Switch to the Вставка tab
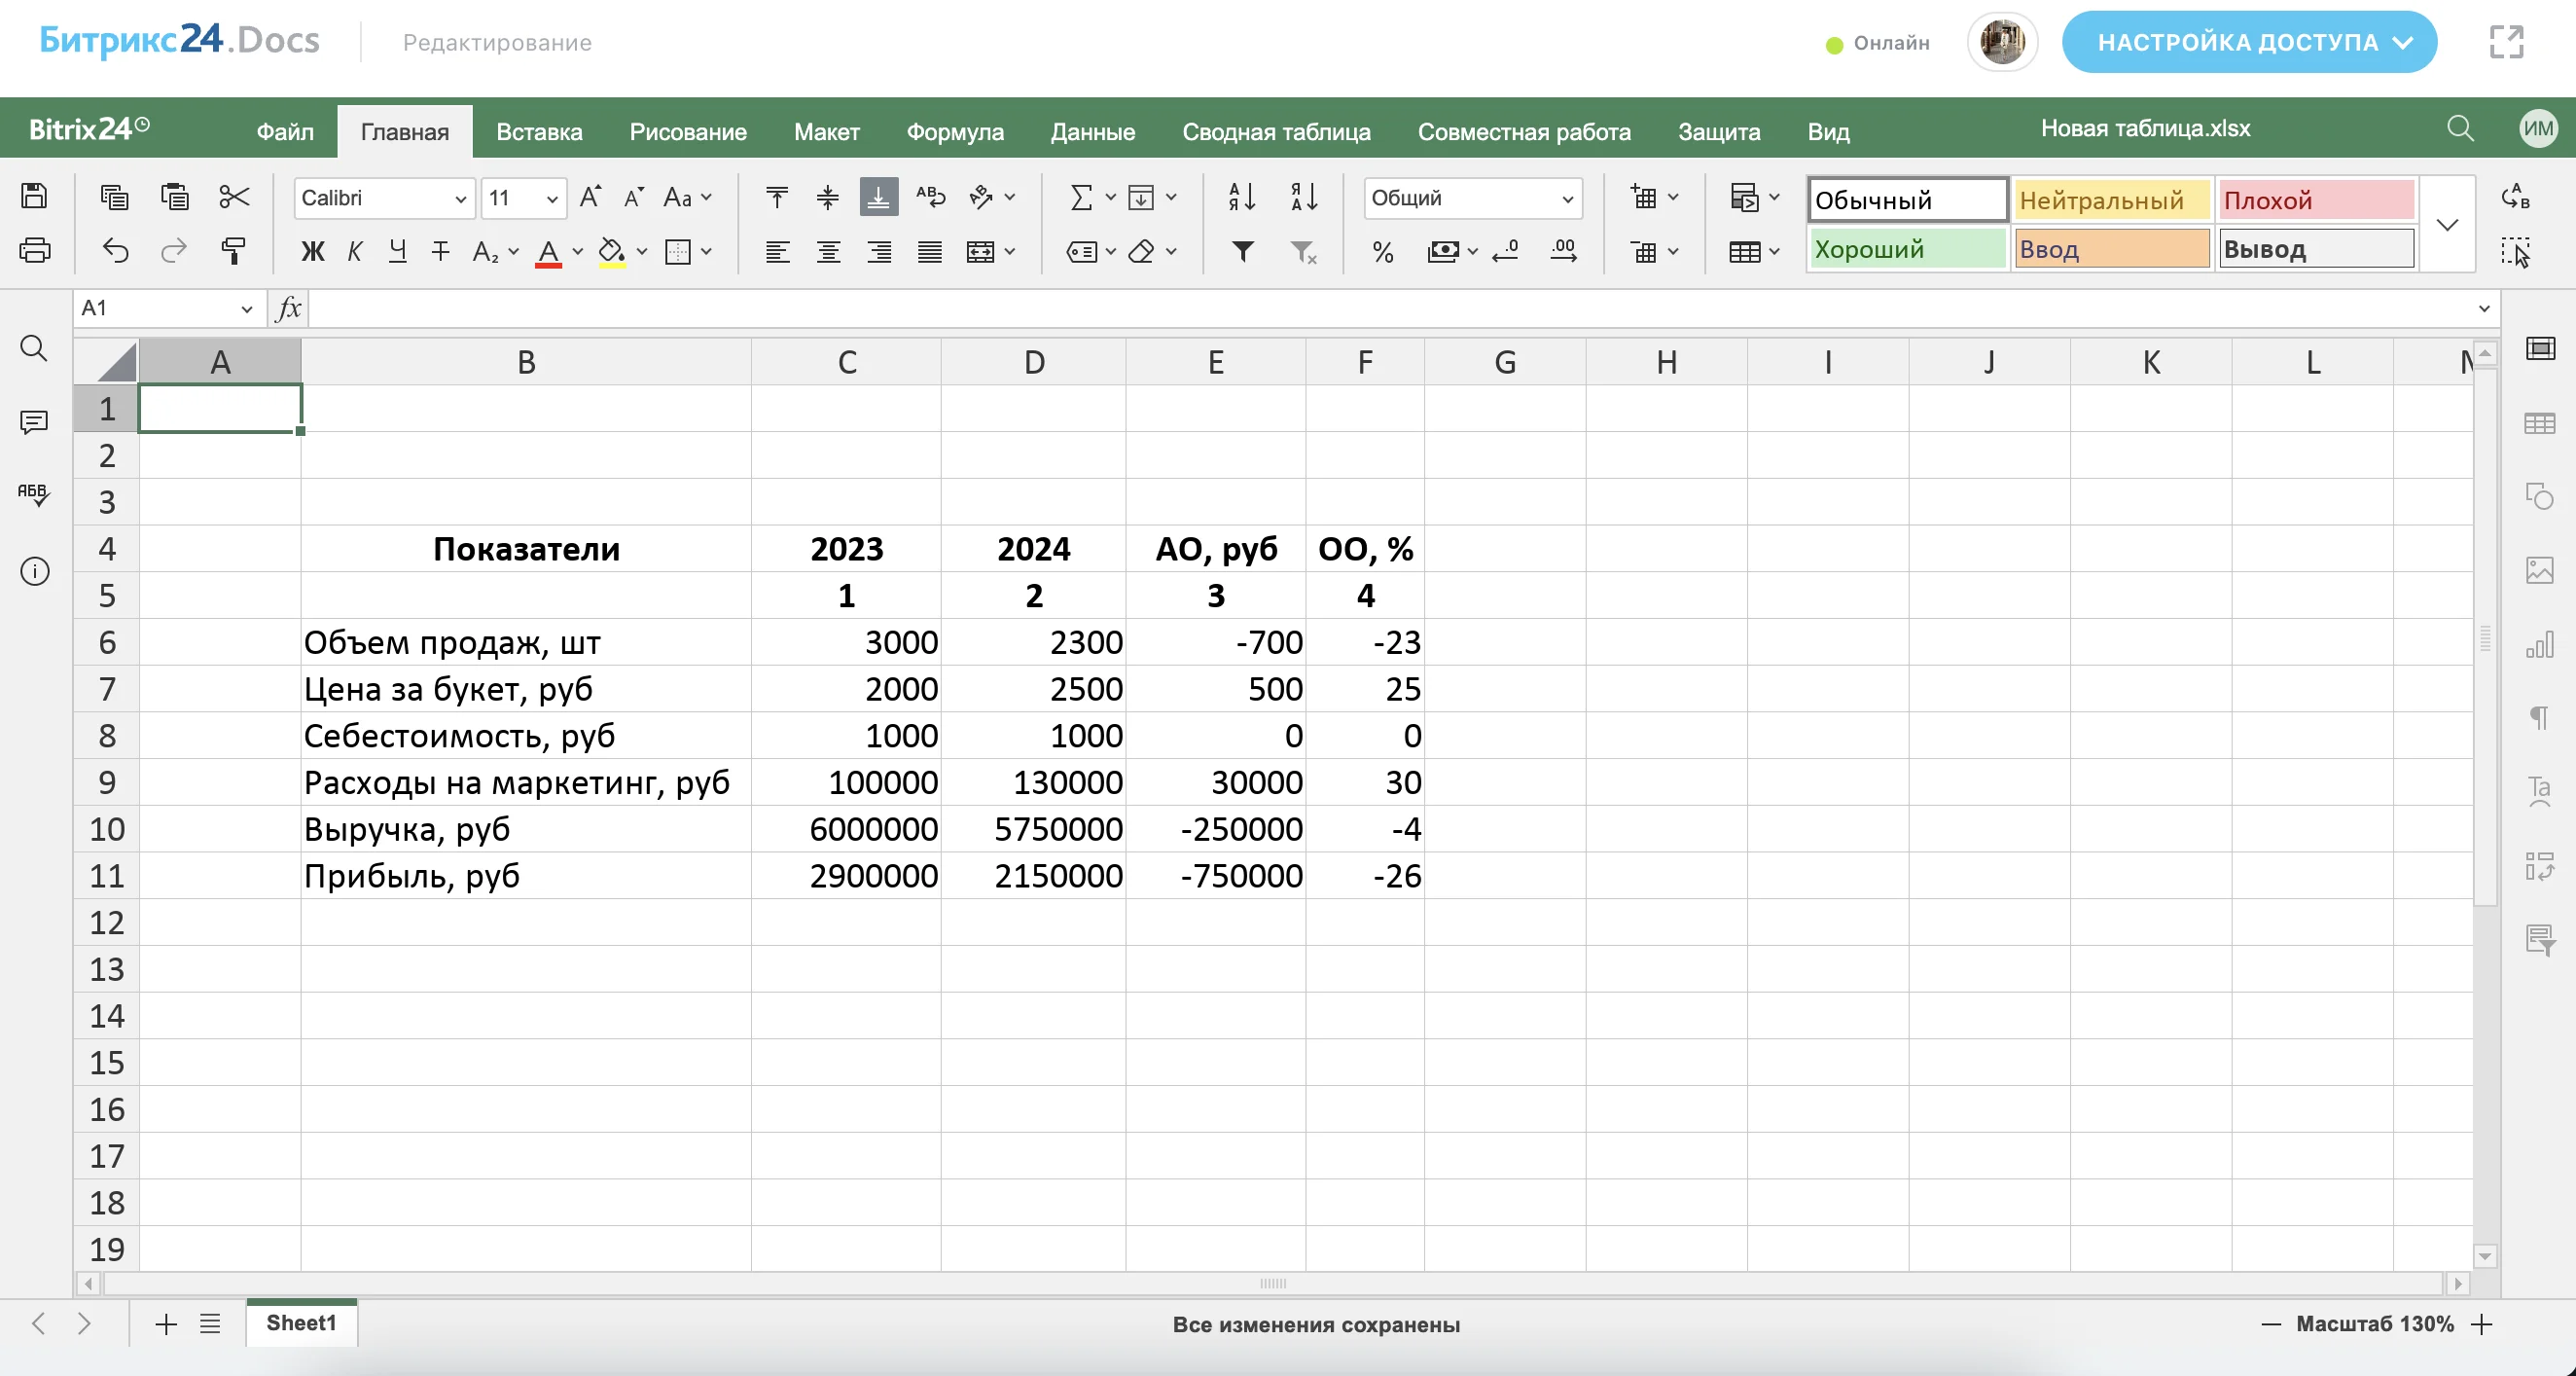Viewport: 2576px width, 1376px height. 539,131
